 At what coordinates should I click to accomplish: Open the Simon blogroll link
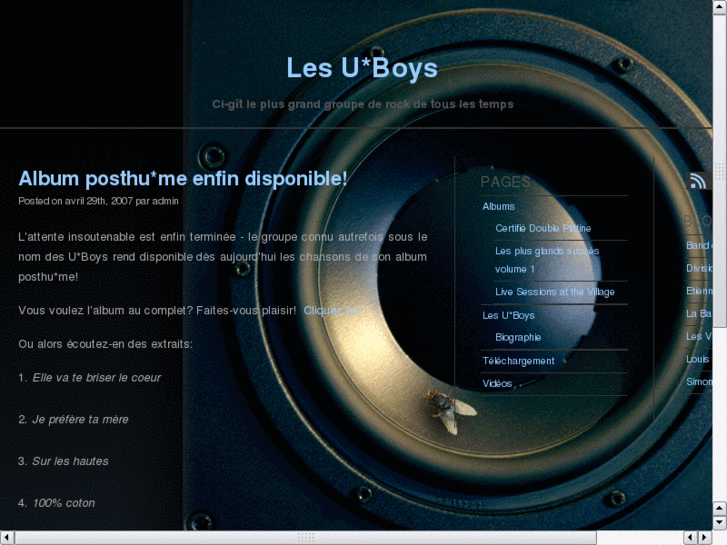click(x=699, y=382)
